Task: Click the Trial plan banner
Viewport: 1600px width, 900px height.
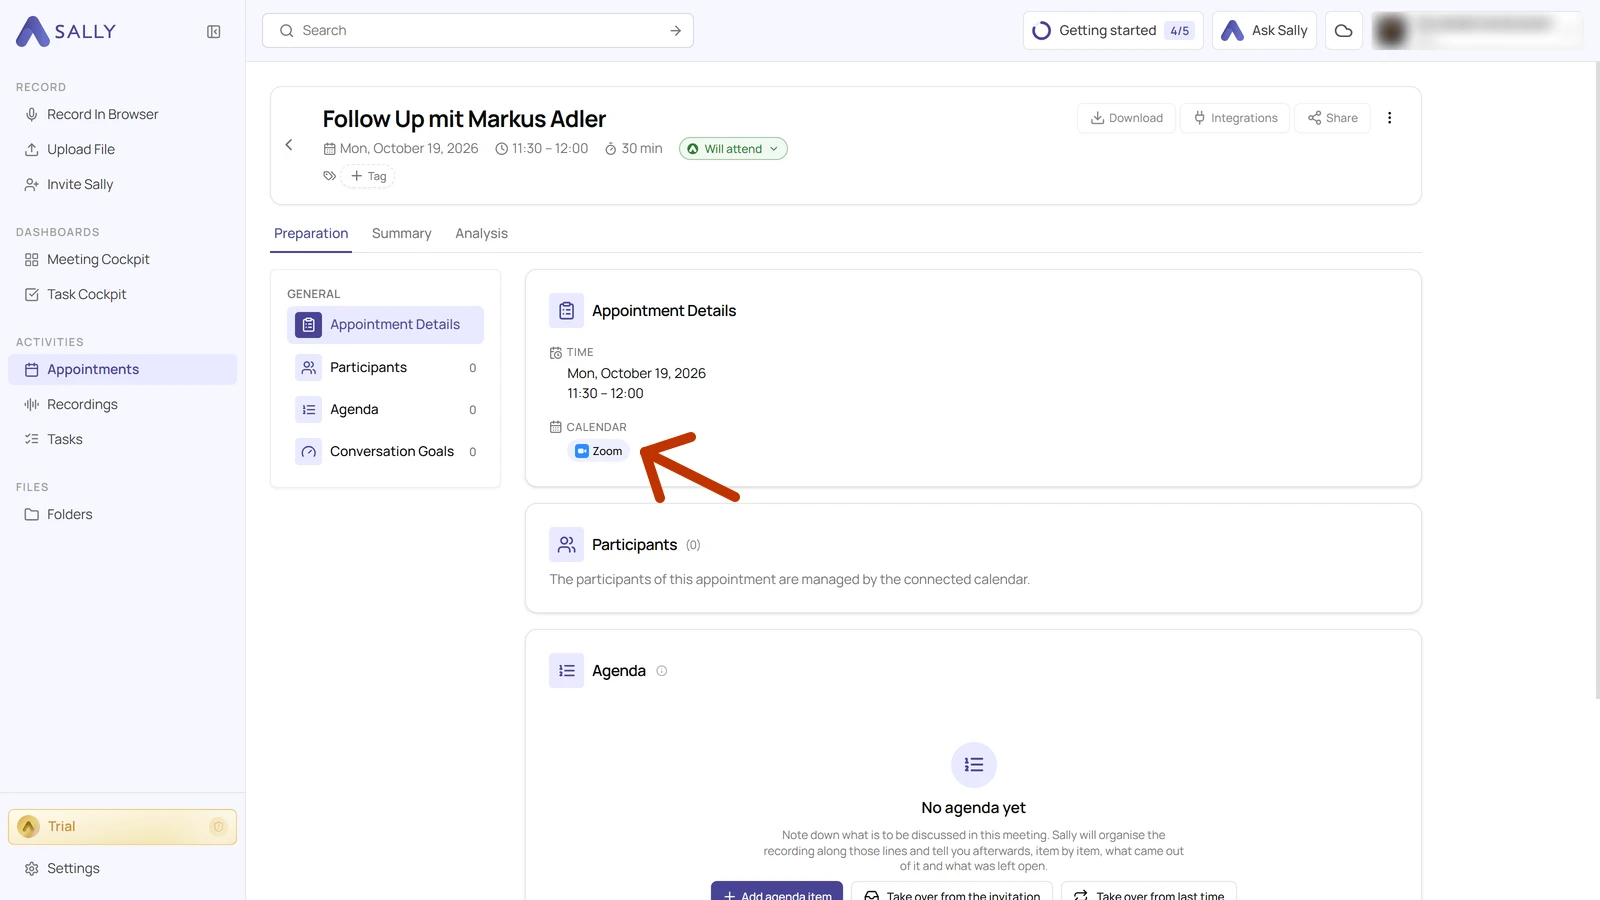Action: click(x=123, y=827)
